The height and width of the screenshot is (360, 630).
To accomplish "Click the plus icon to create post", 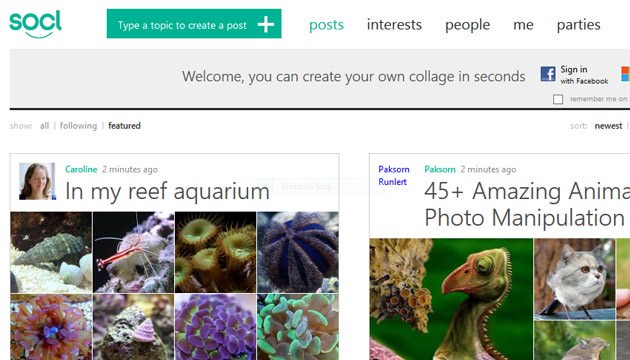I will pyautogui.click(x=266, y=25).
